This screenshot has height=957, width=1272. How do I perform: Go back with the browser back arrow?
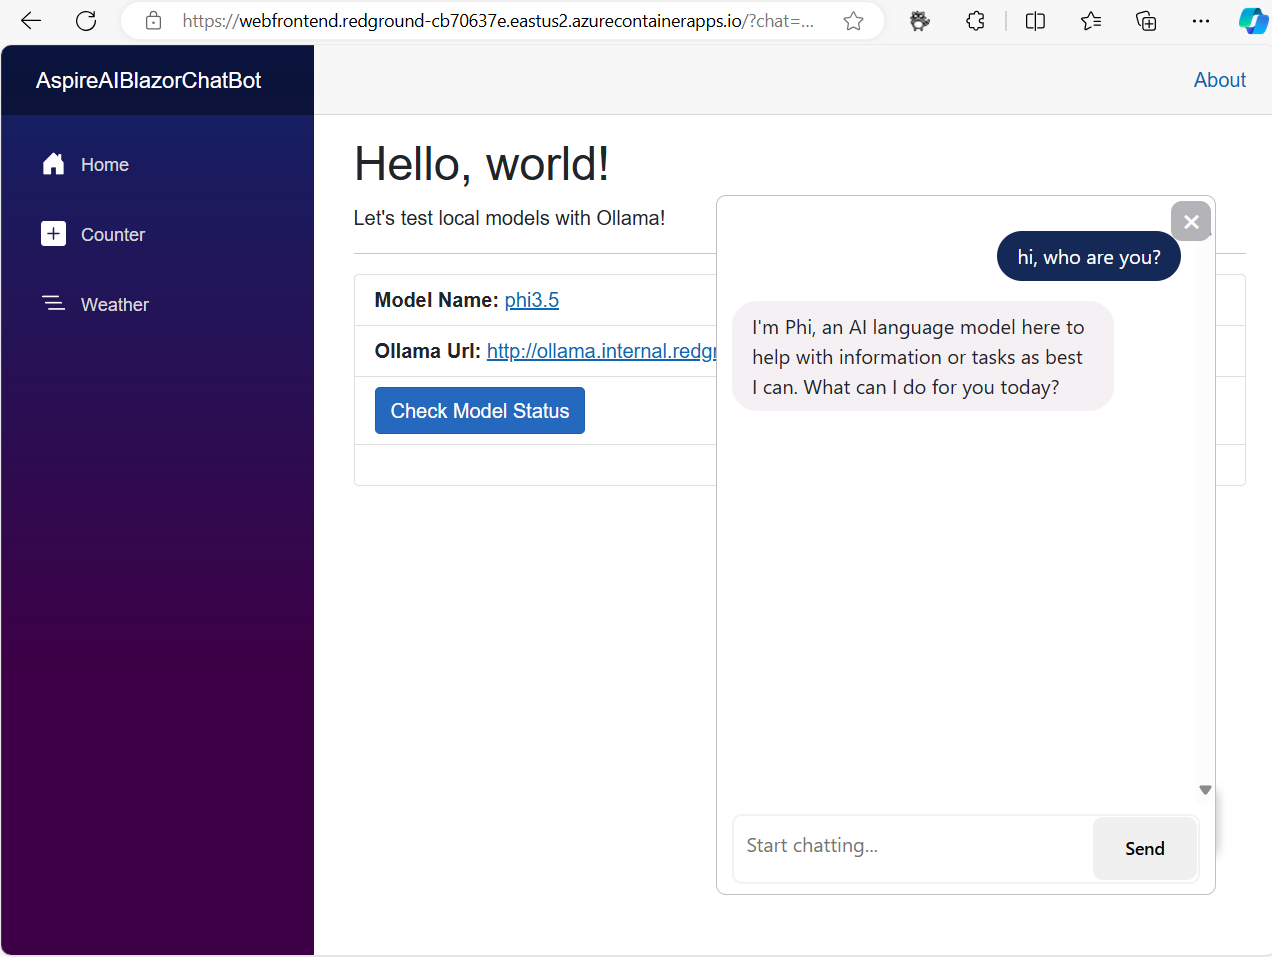tap(31, 20)
